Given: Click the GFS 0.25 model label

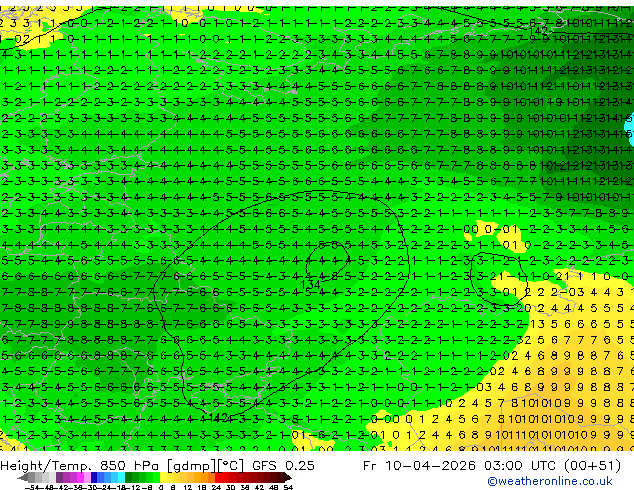Looking at the screenshot, I should coord(283,465).
